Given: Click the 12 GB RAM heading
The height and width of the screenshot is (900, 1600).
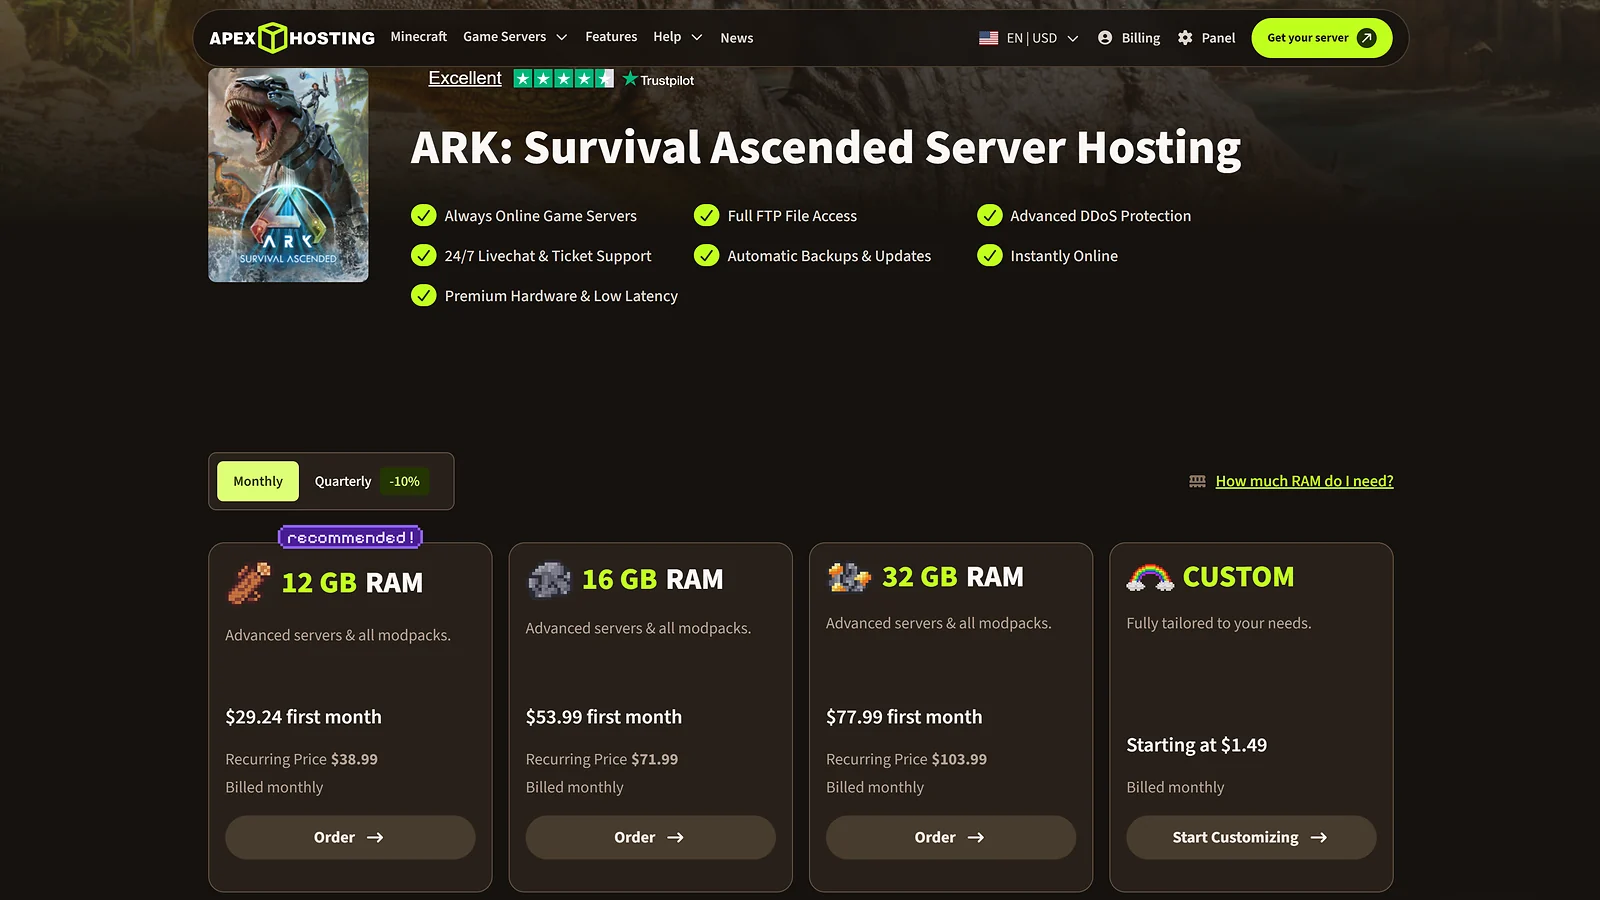Looking at the screenshot, I should pyautogui.click(x=352, y=583).
